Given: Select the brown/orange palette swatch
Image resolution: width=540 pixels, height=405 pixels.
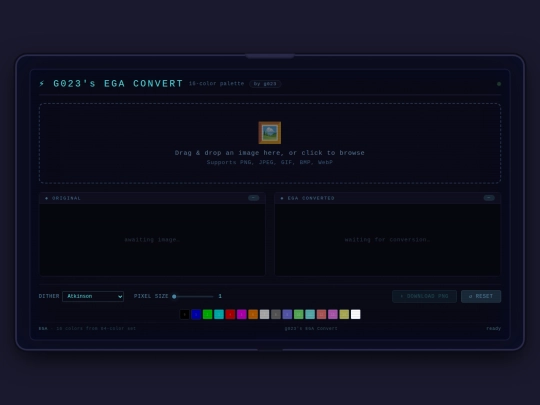Looking at the screenshot, I should click(x=253, y=314).
